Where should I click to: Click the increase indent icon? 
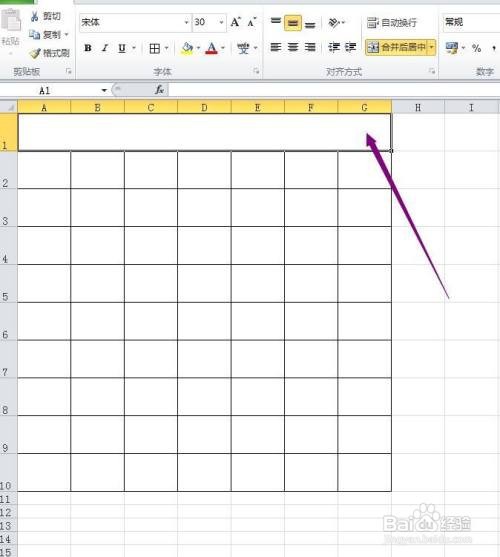point(350,47)
